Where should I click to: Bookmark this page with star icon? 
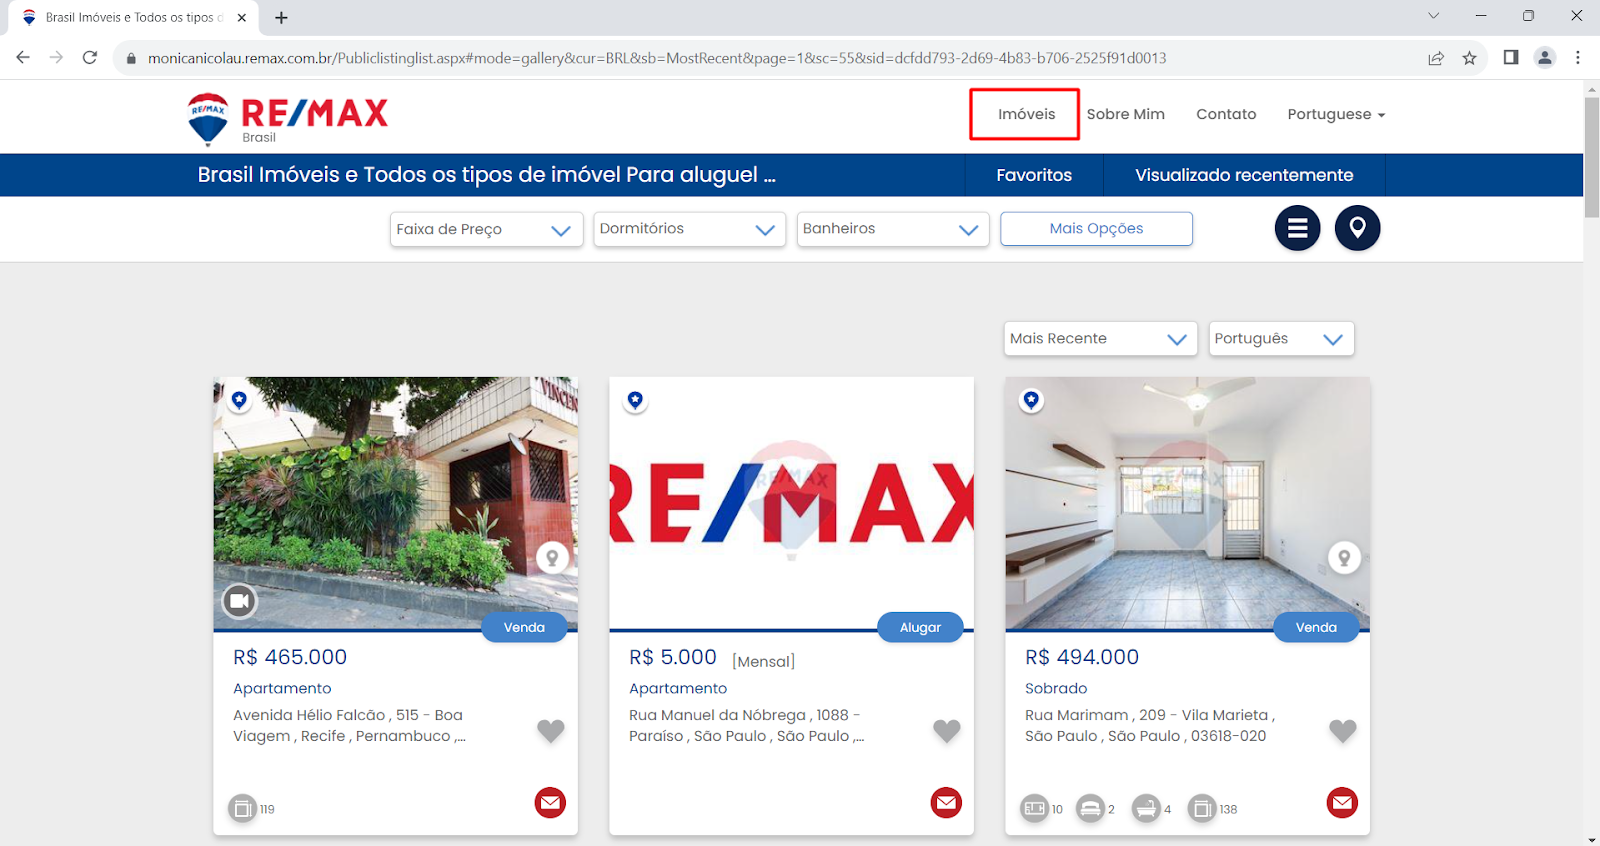point(1469,58)
